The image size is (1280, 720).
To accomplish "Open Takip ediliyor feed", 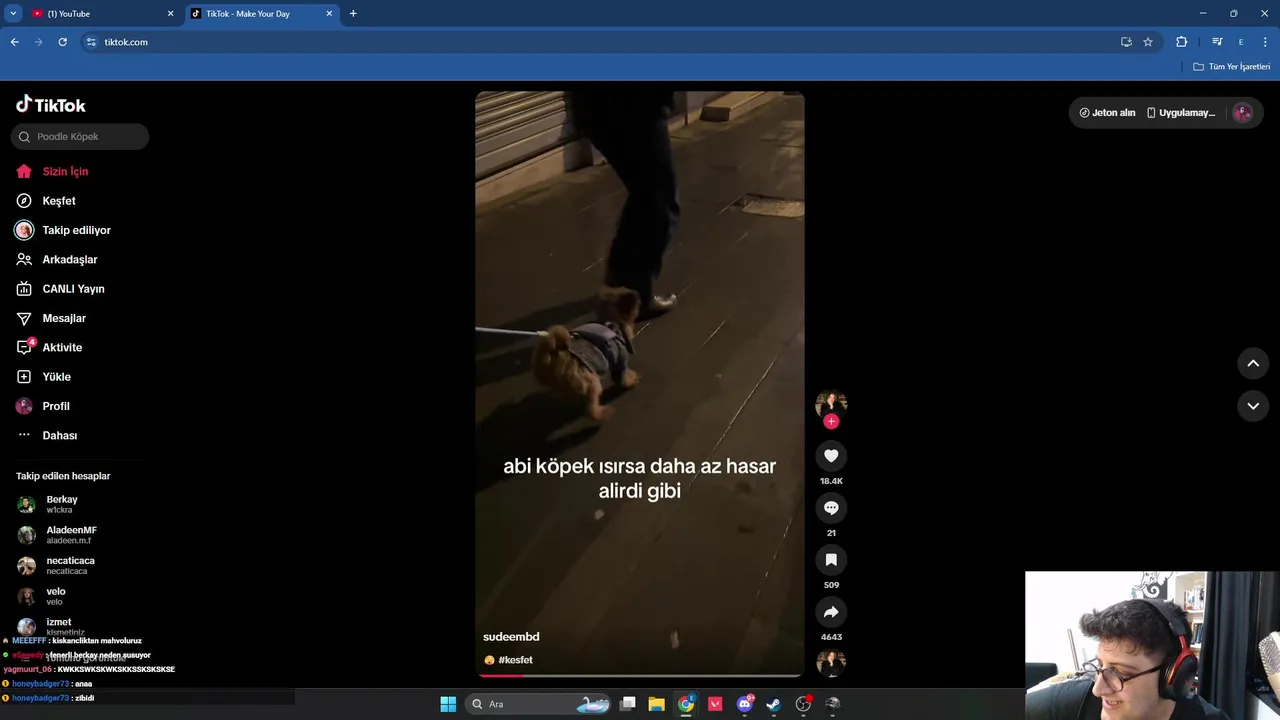I will coord(63,230).
